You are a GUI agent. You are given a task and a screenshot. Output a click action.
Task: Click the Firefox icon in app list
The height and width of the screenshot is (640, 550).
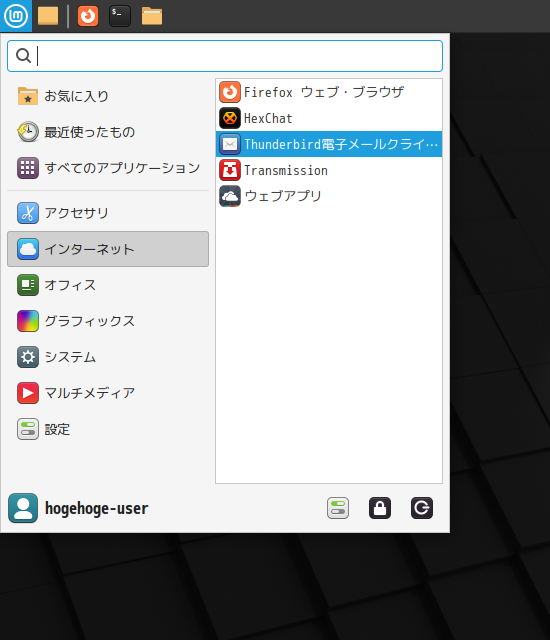[230, 92]
